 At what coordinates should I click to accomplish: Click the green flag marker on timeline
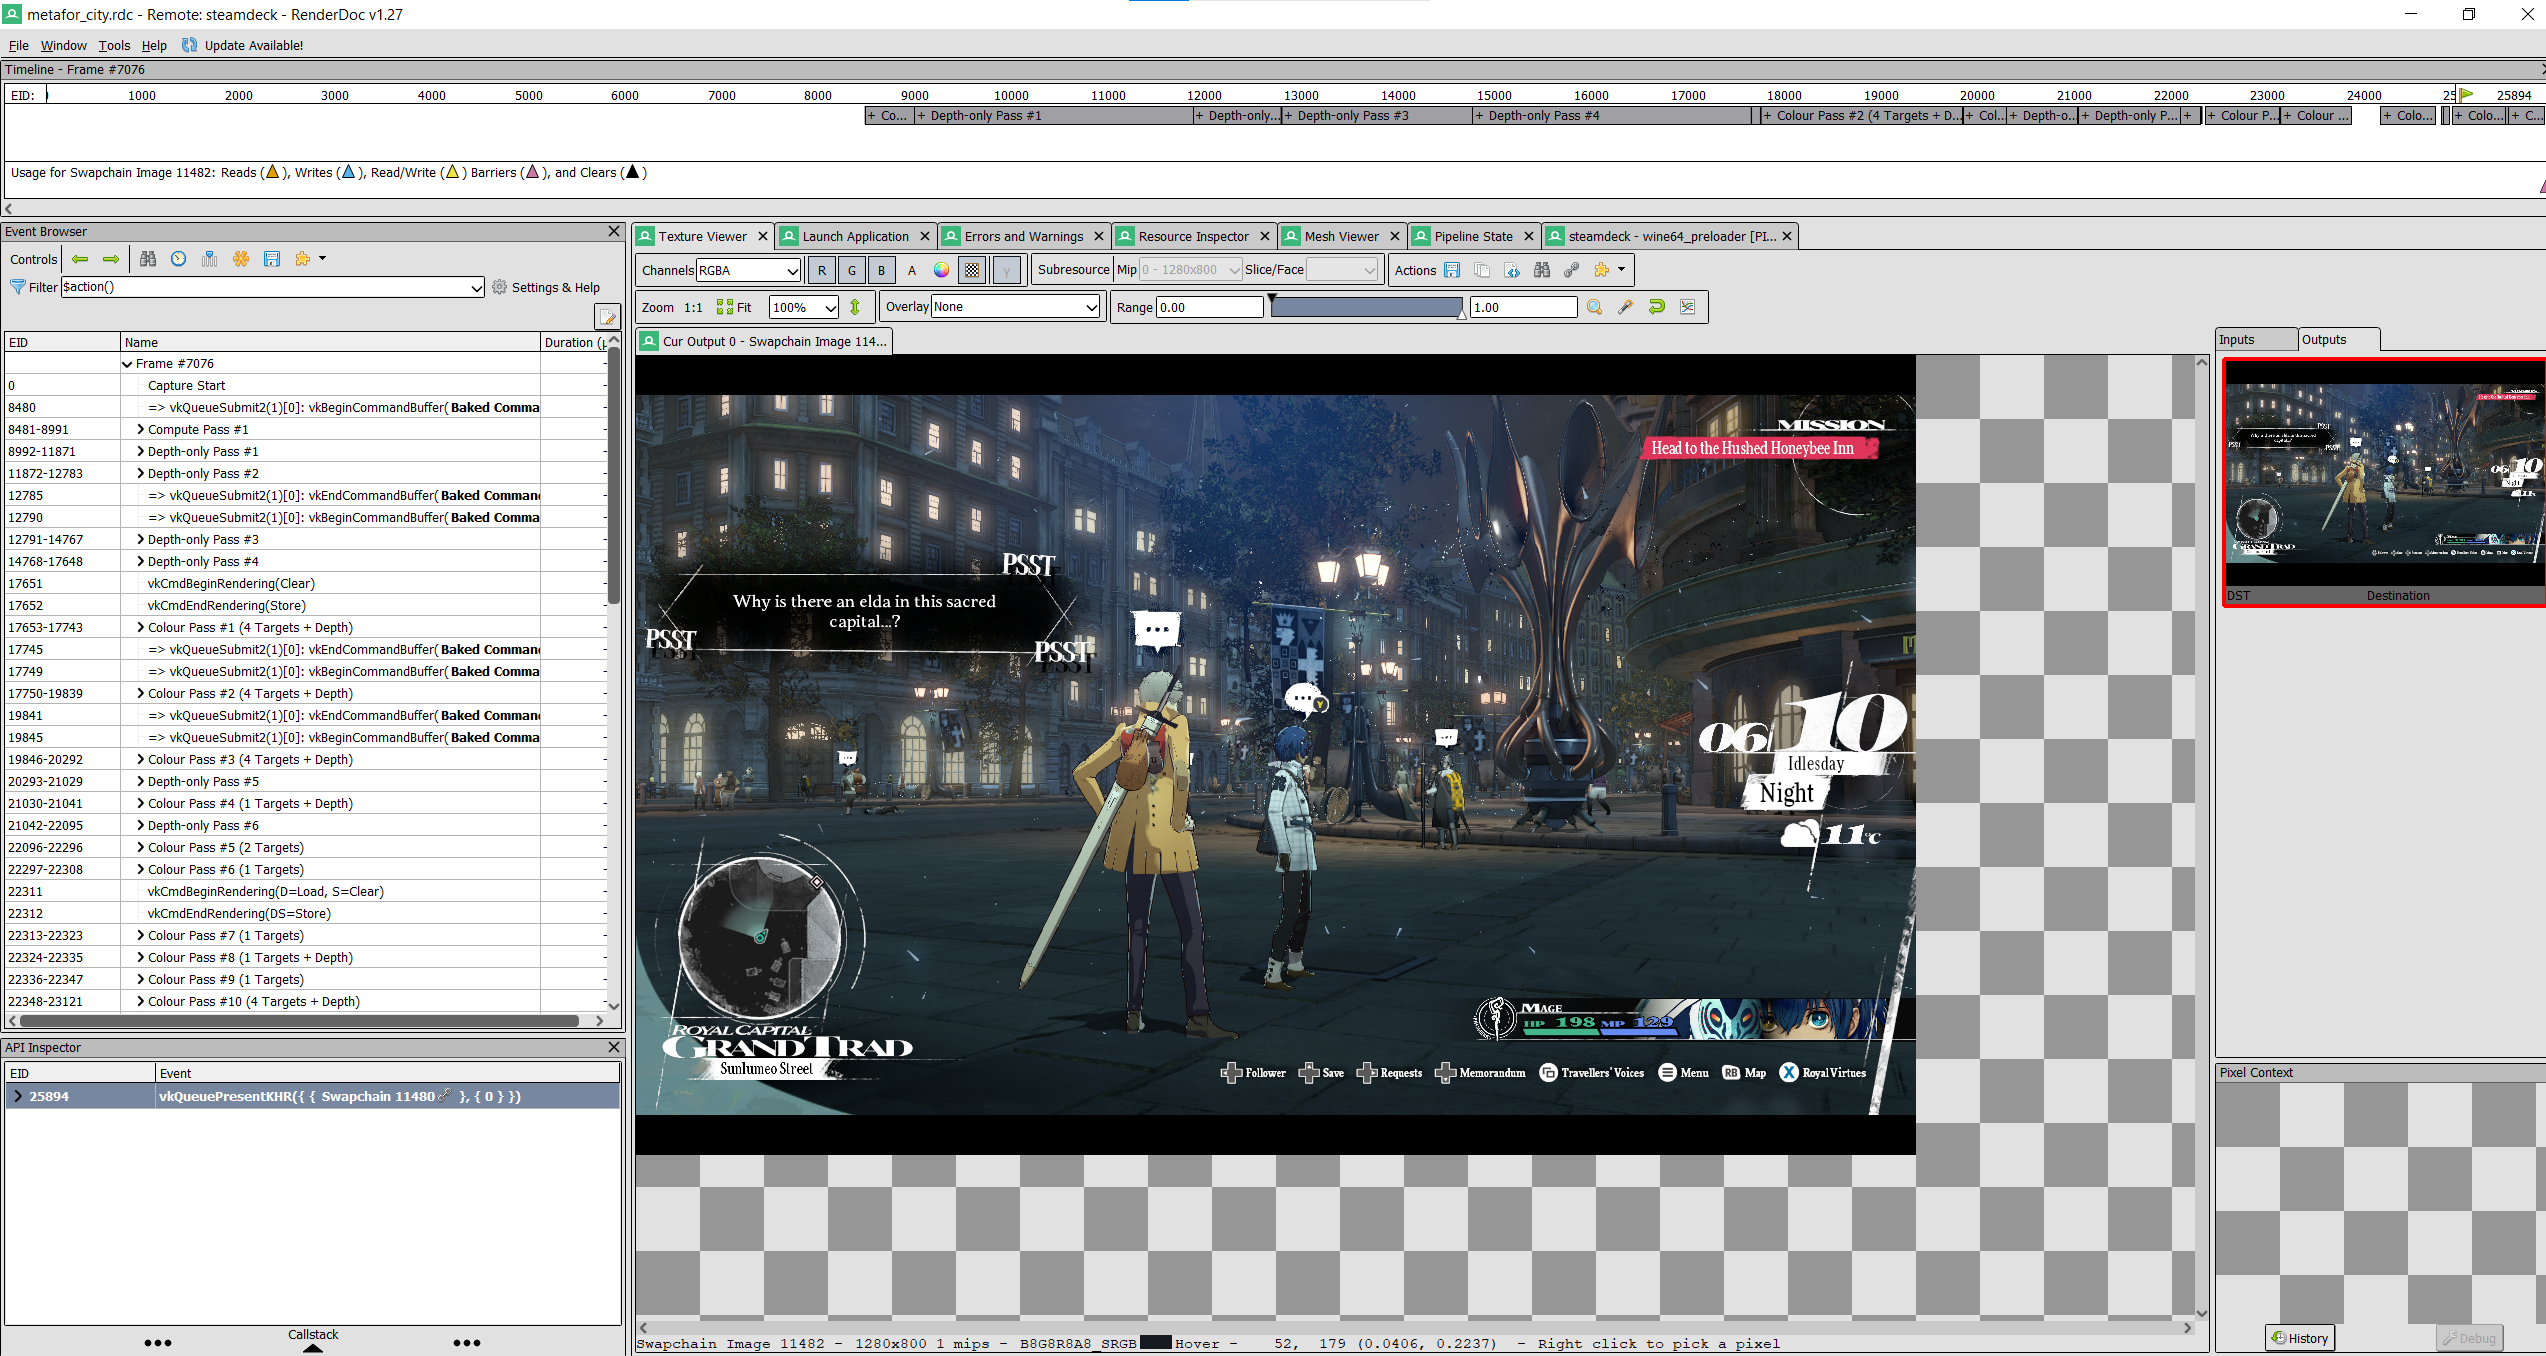click(2467, 95)
